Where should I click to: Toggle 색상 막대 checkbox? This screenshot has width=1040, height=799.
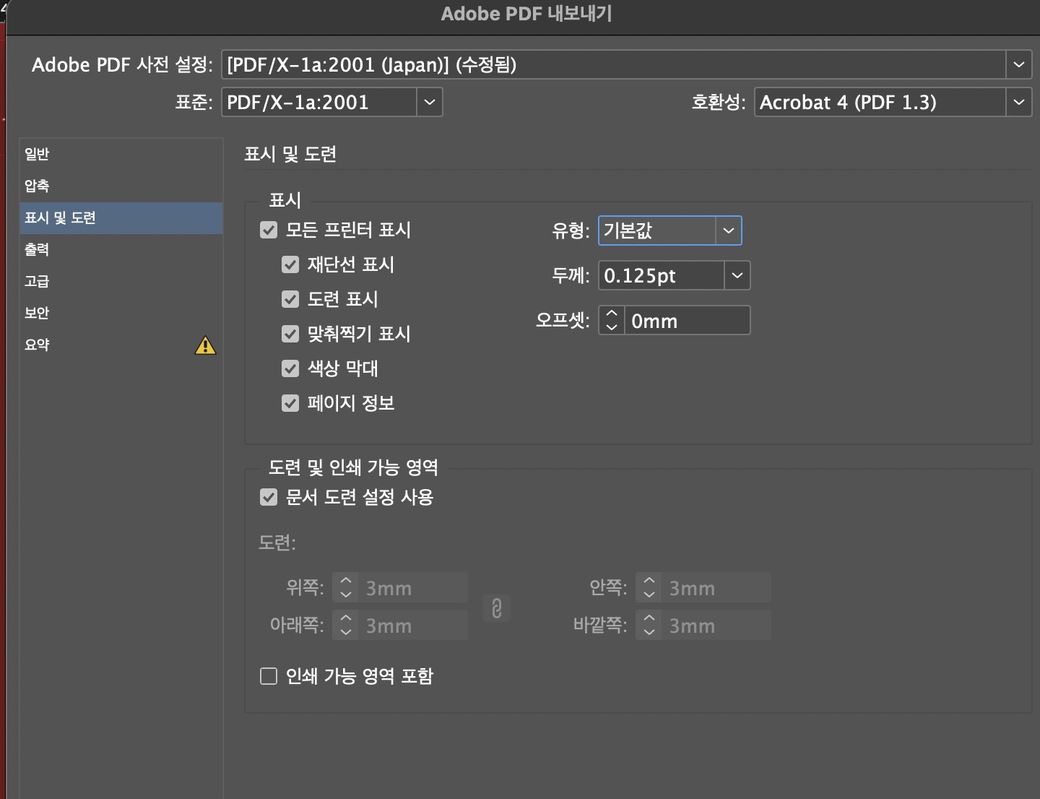(291, 368)
